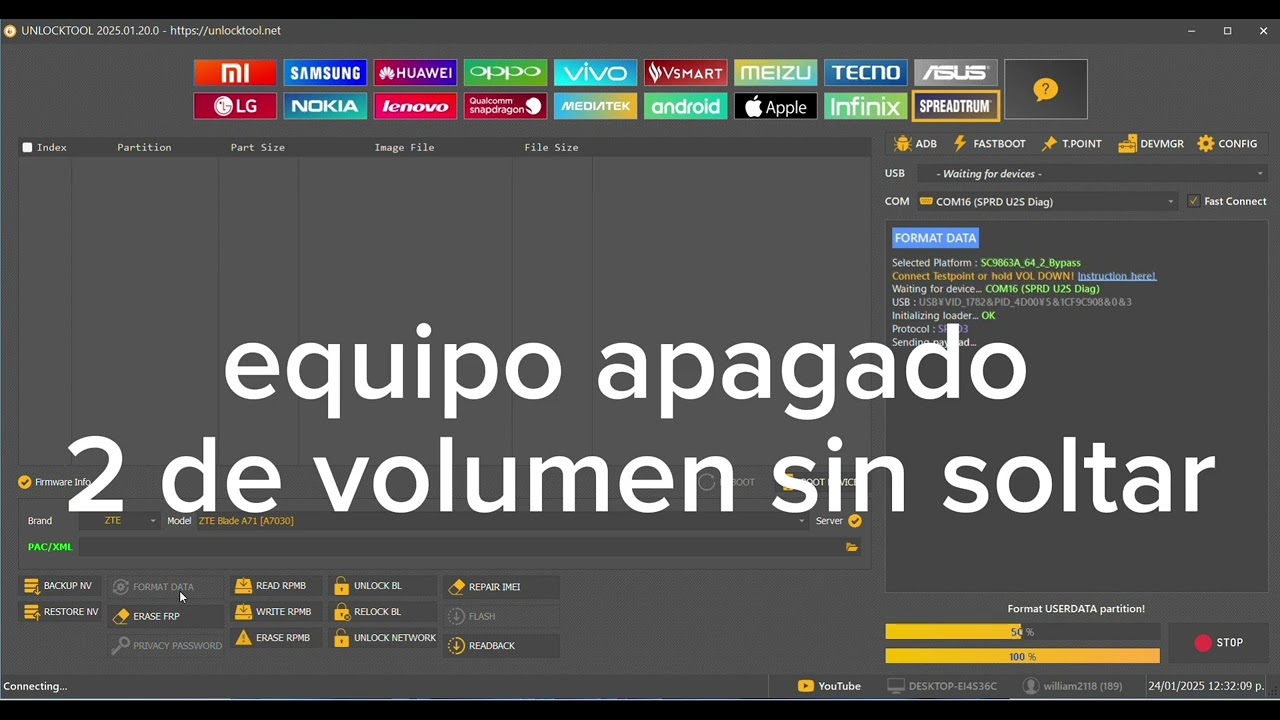Open the 'Instruction here!' link

coord(1117,276)
